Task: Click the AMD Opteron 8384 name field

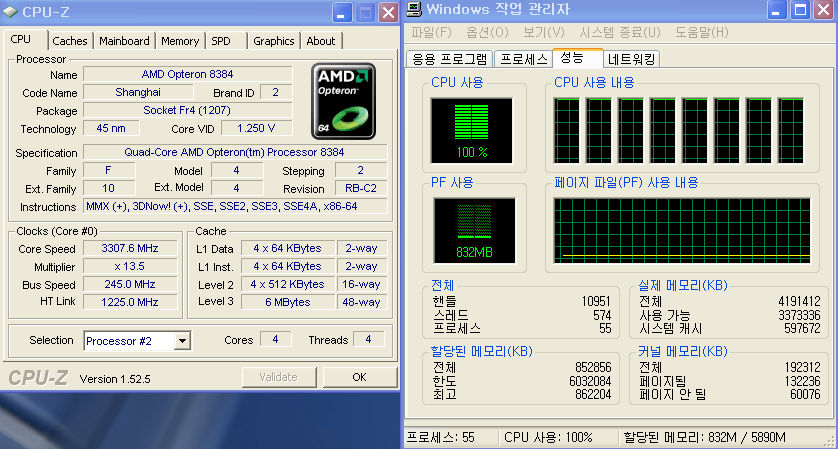Action: 188,74
